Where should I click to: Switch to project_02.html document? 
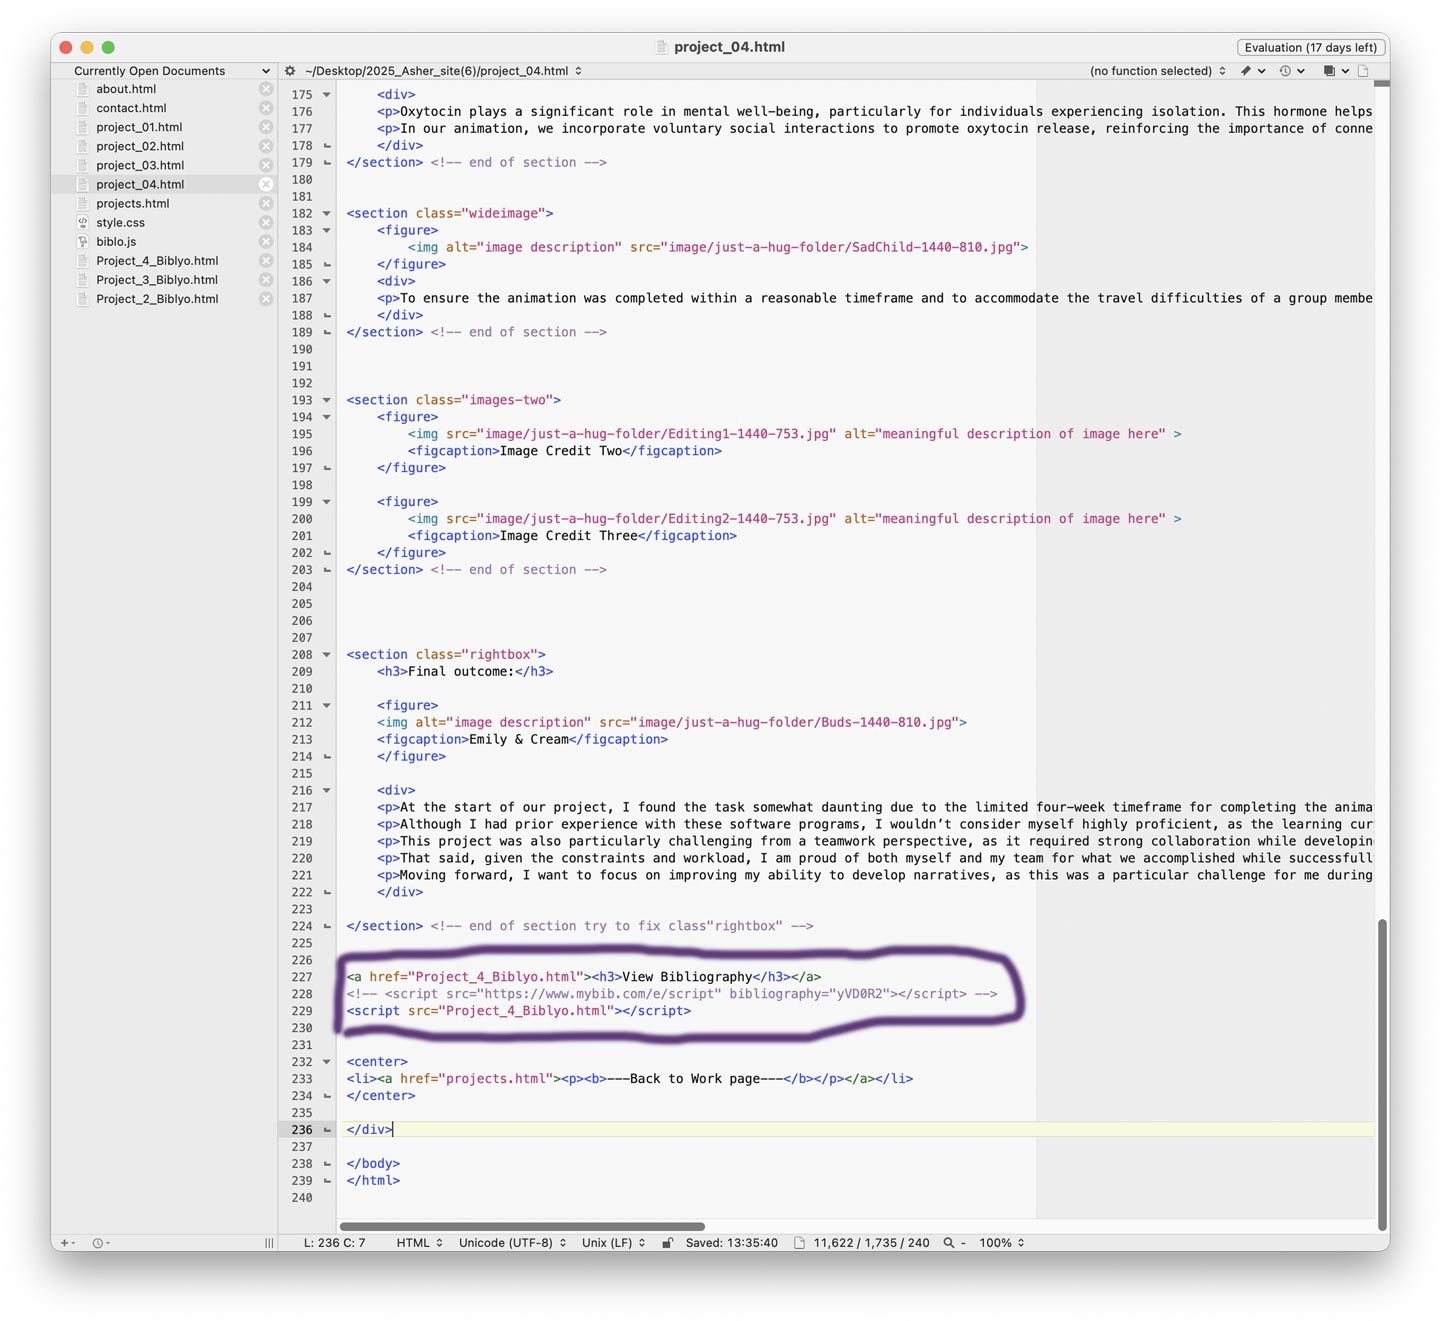tap(140, 146)
